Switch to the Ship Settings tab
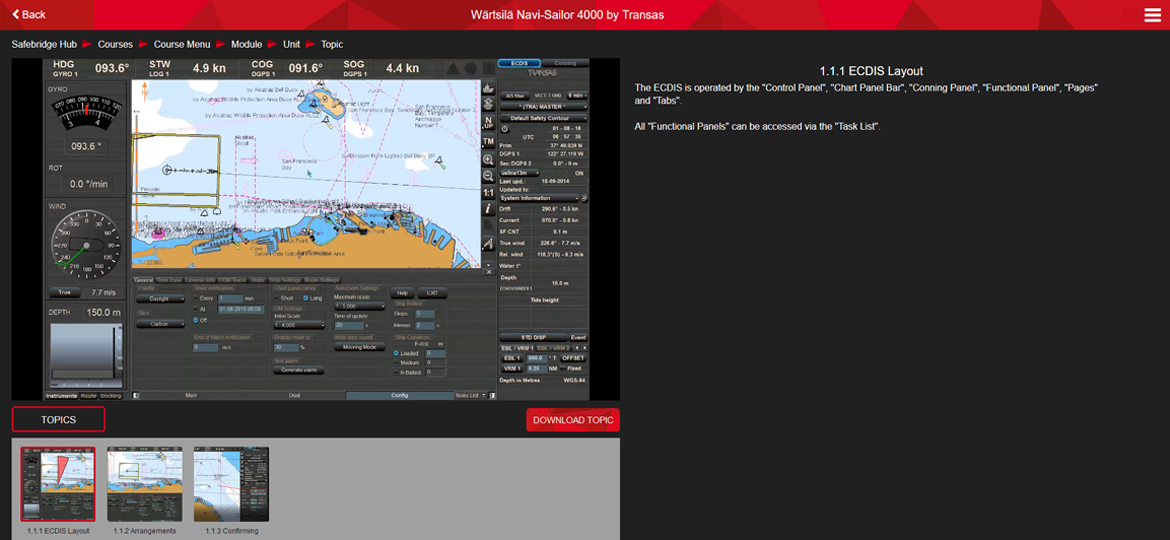 (x=284, y=280)
